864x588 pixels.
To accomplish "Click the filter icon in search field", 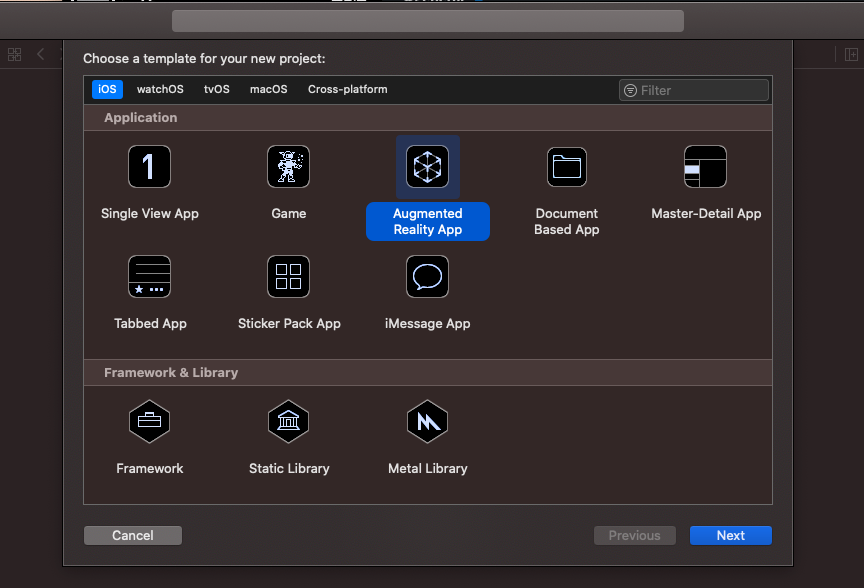I will (630, 90).
